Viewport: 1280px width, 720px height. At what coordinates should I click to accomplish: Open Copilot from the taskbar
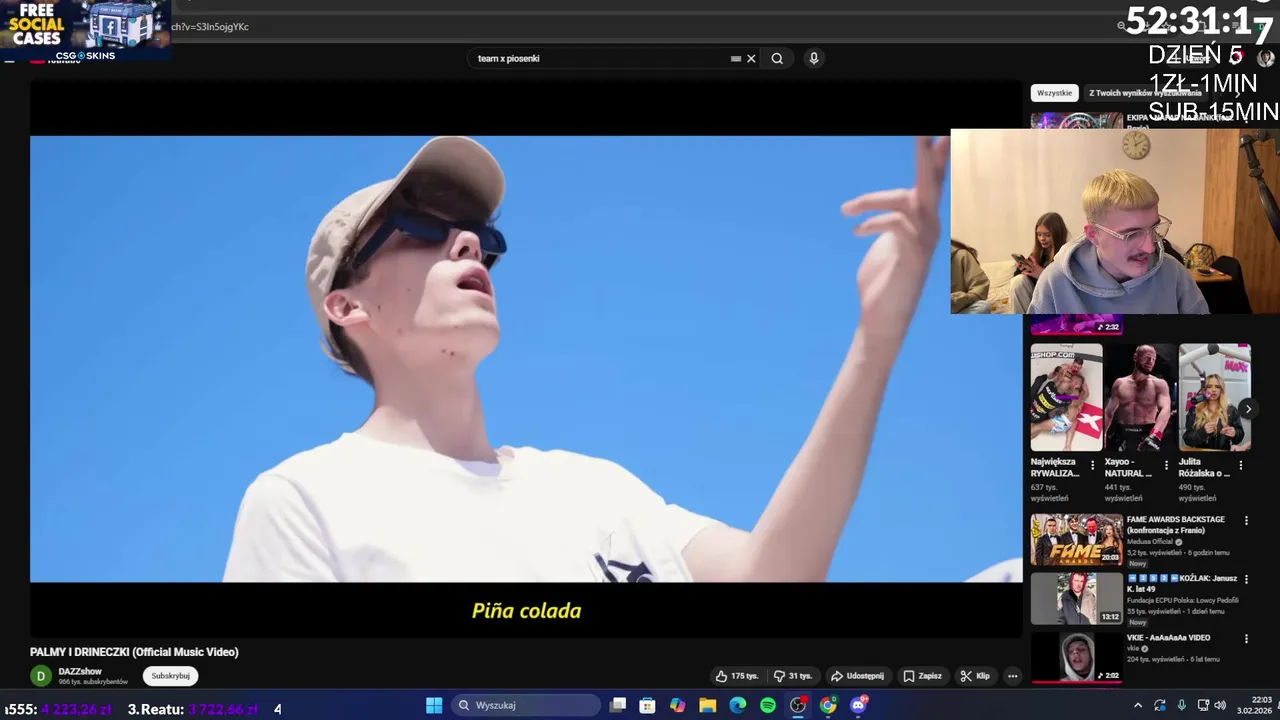(x=678, y=705)
